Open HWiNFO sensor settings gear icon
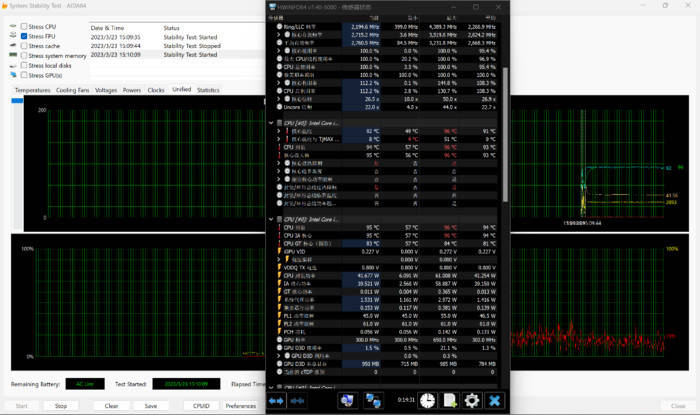Image resolution: width=700 pixels, height=415 pixels. pyautogui.click(x=472, y=401)
